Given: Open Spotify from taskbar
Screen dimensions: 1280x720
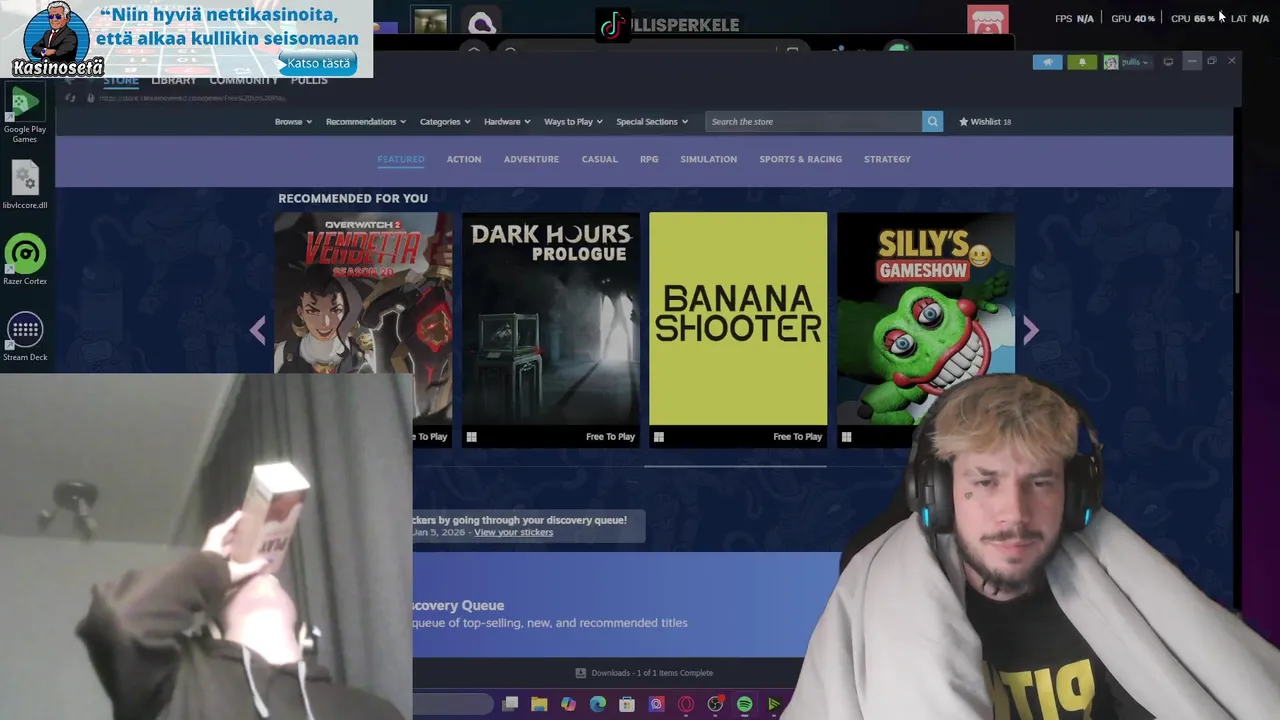Looking at the screenshot, I should (x=745, y=704).
